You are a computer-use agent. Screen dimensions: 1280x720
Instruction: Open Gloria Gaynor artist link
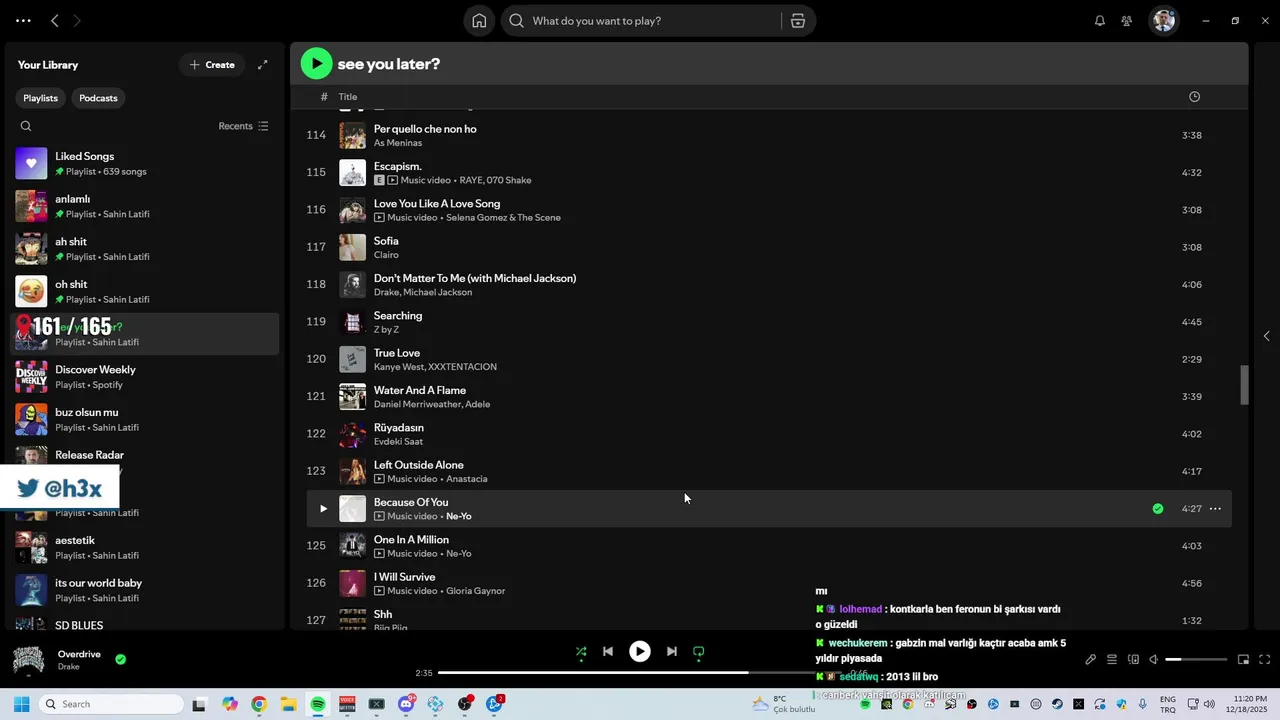point(475,591)
